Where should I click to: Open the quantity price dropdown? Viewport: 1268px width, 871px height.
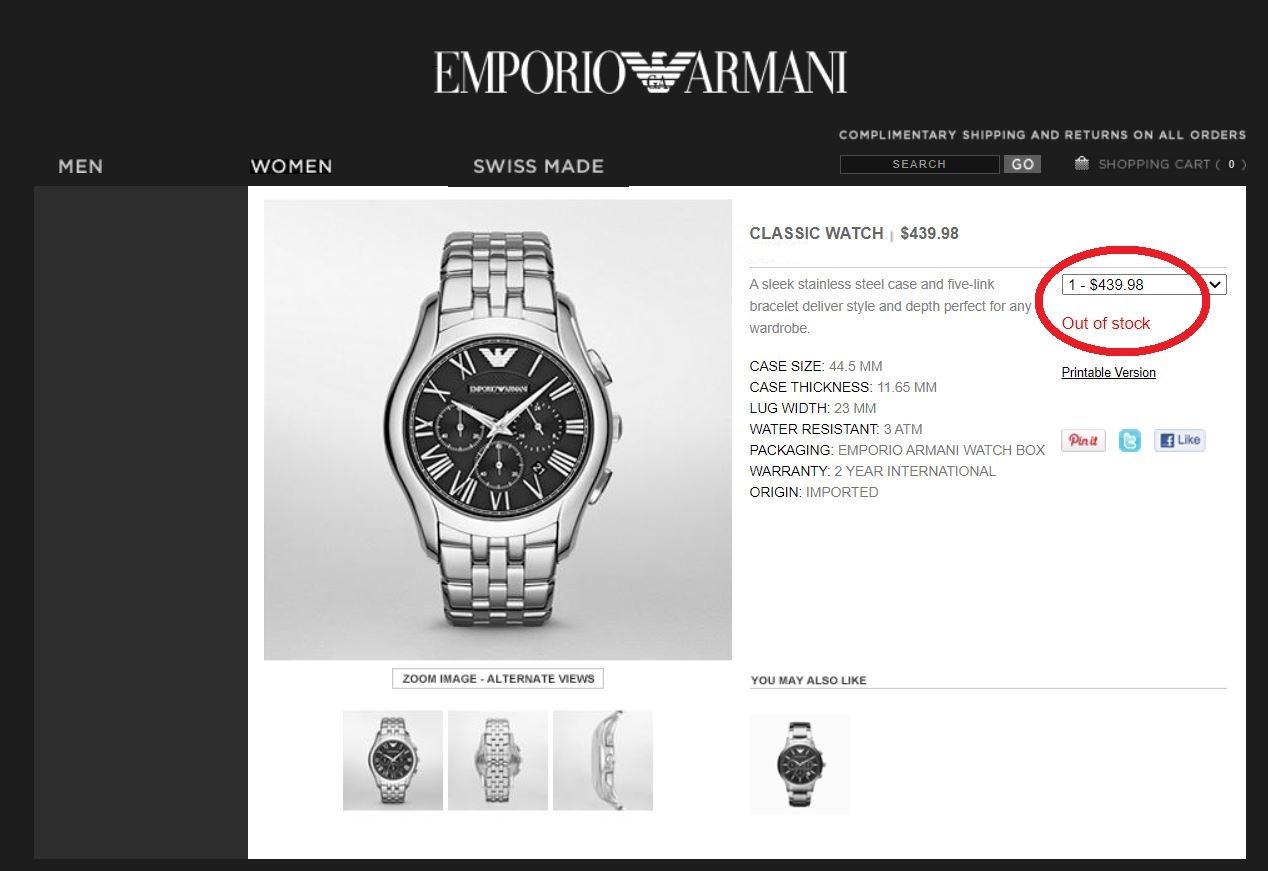[1144, 285]
